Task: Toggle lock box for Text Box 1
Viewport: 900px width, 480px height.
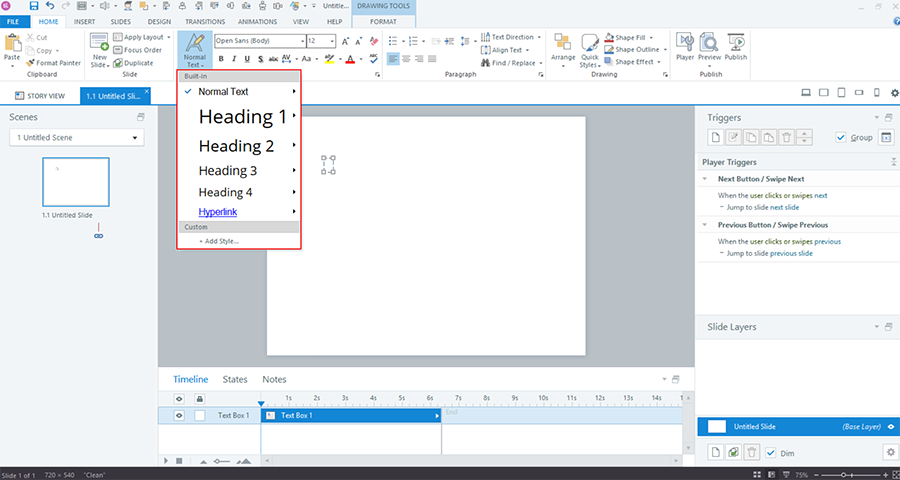Action: (x=199, y=416)
